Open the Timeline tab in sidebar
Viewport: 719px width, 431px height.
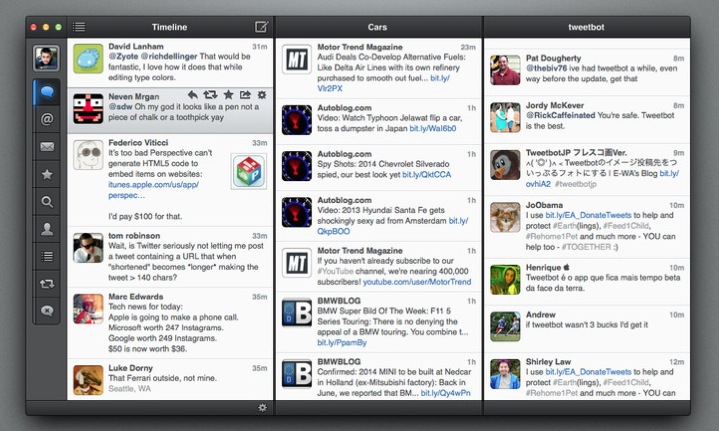point(46,92)
